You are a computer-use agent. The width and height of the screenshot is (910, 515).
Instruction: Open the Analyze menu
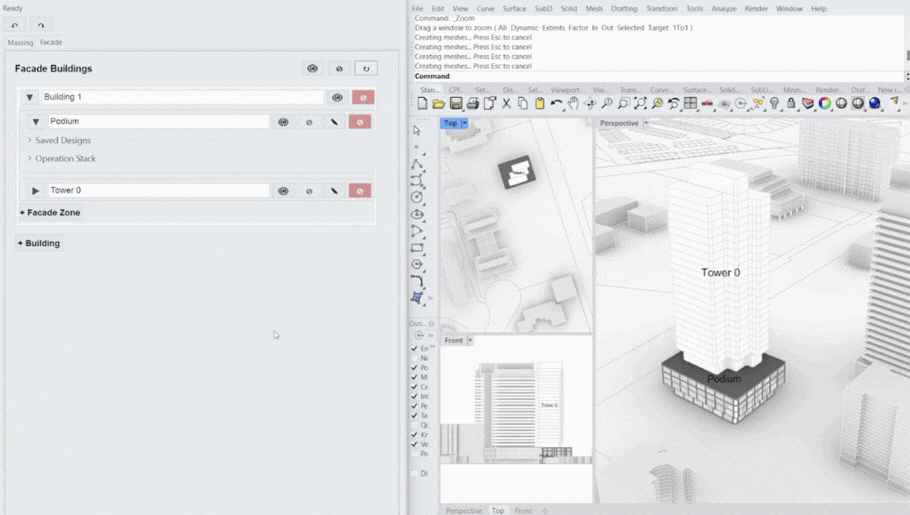(x=724, y=9)
